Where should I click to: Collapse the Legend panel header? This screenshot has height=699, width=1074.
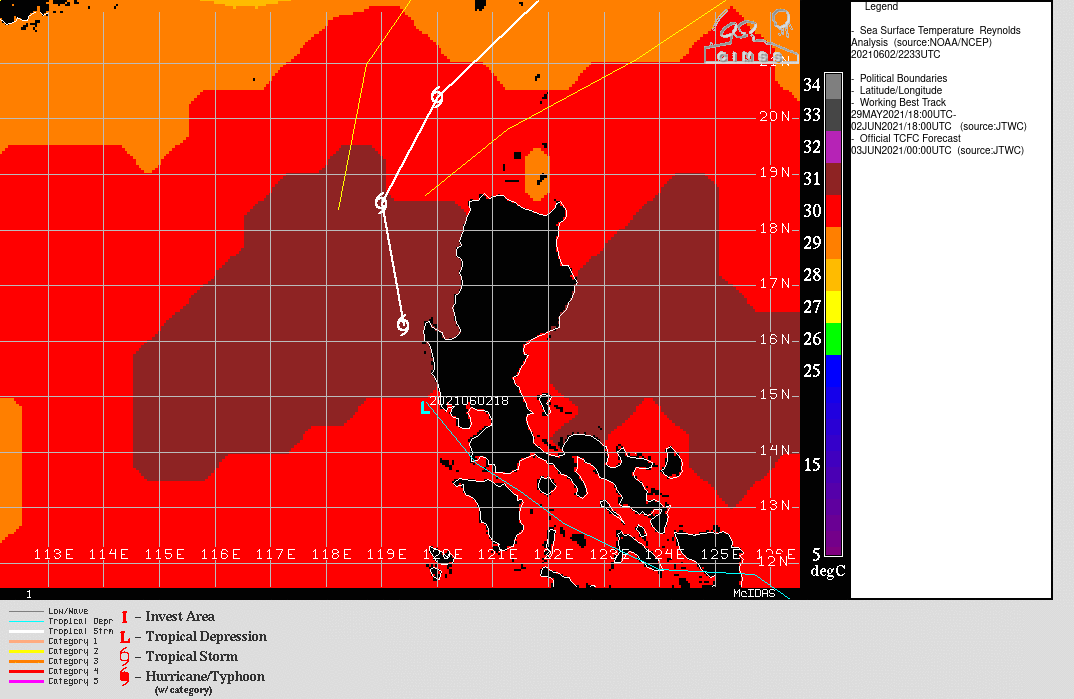click(884, 7)
